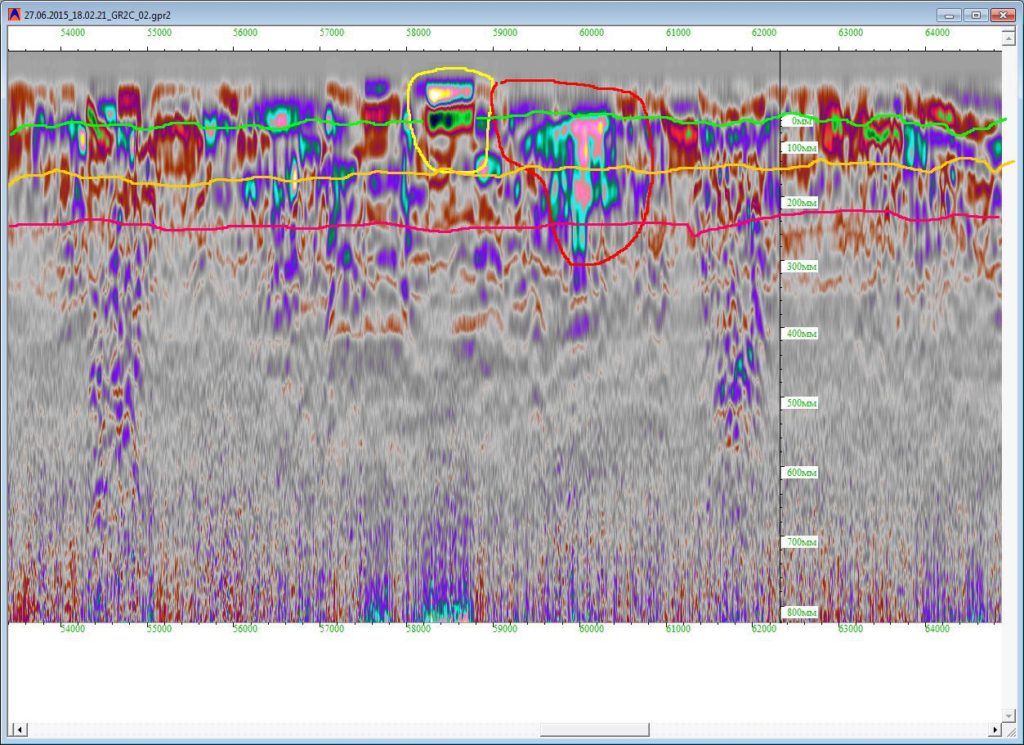Viewport: 1024px width, 745px height.
Task: Click the down arrow of vertical scrollbar
Action: pos(1008,715)
